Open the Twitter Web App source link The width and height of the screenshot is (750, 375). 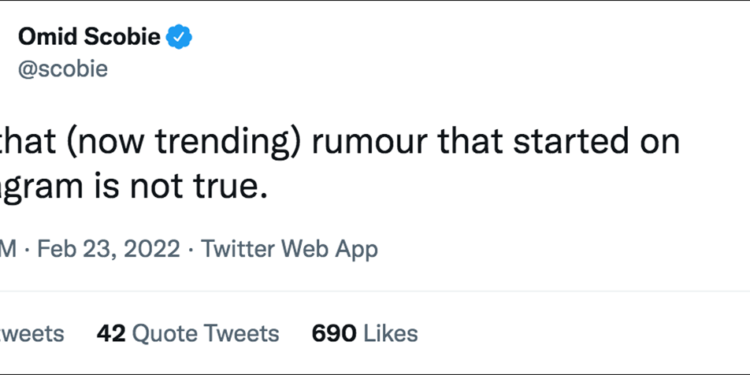[x=289, y=249]
